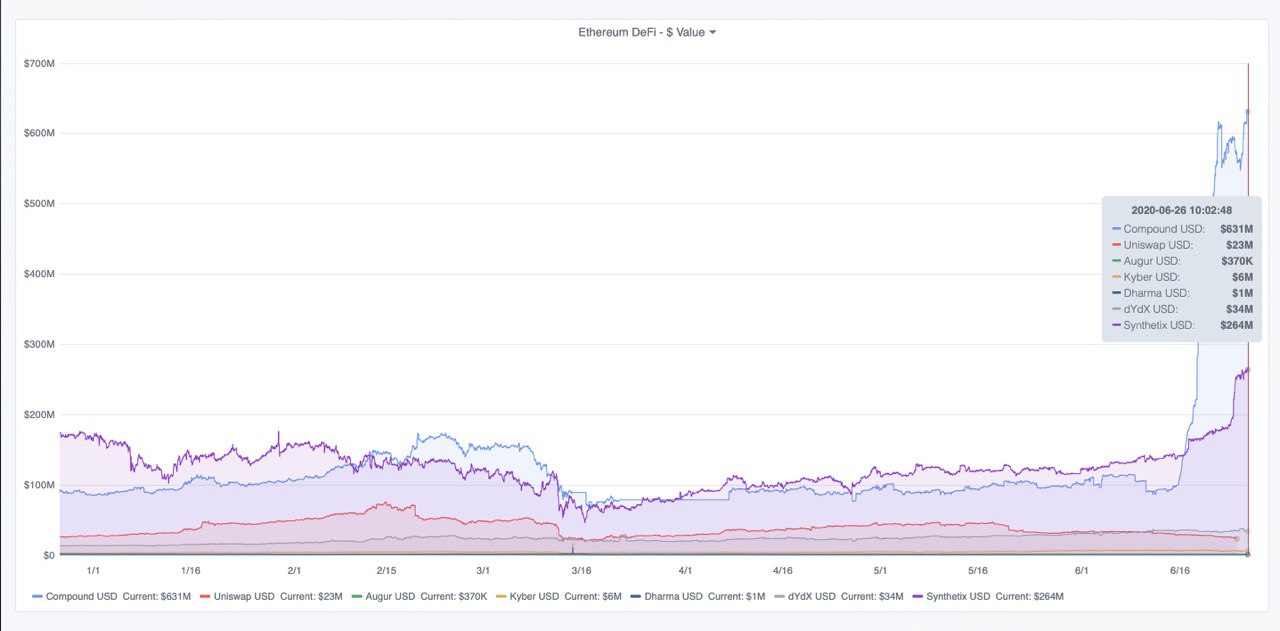Click the 5/16 date label on the x-axis
This screenshot has height=631, width=1280.
point(978,570)
